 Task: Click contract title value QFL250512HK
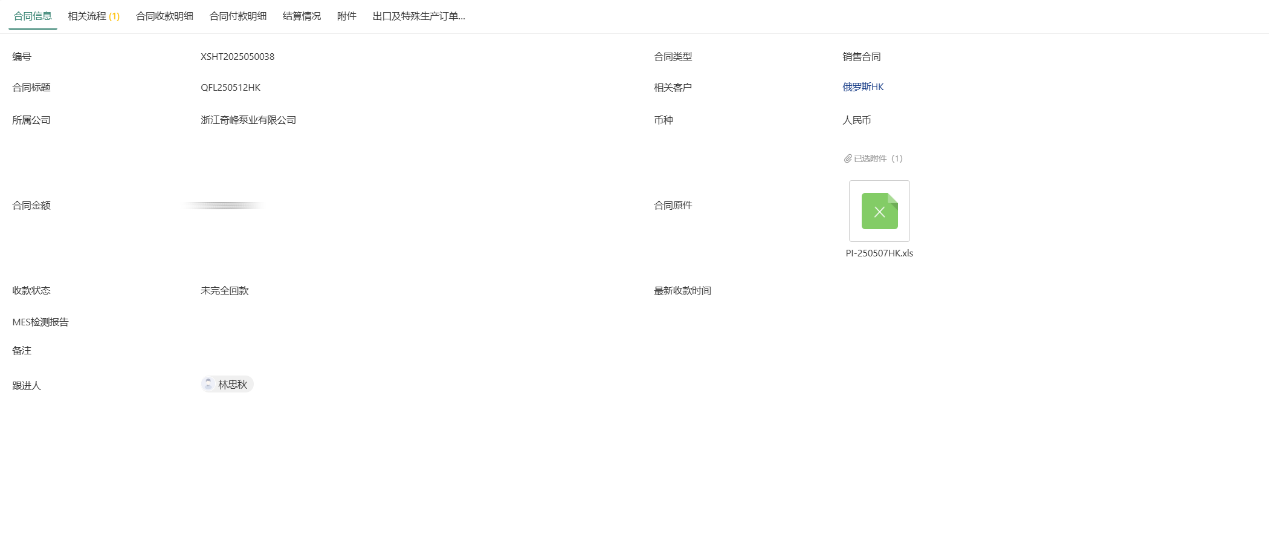230,88
